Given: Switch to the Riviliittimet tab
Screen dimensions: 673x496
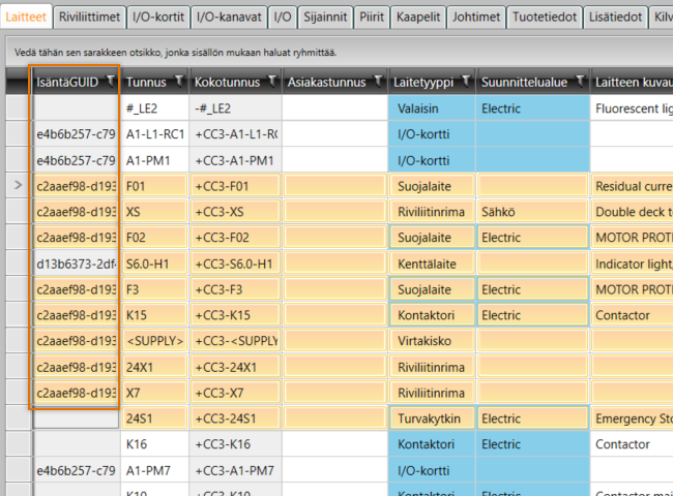Looking at the screenshot, I should (x=90, y=17).
